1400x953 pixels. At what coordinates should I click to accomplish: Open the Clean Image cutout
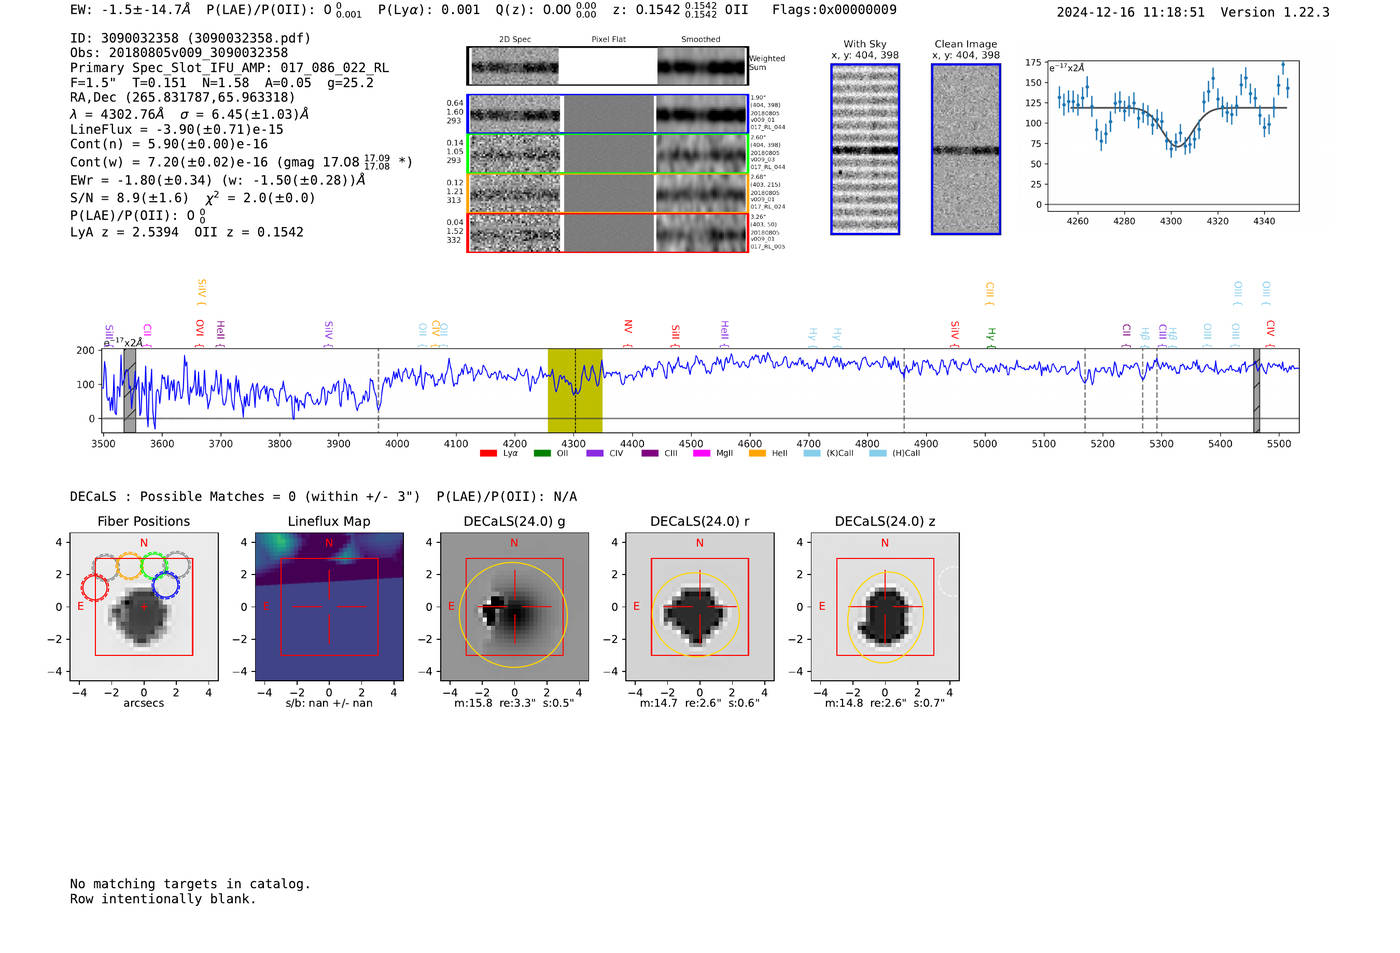click(966, 149)
